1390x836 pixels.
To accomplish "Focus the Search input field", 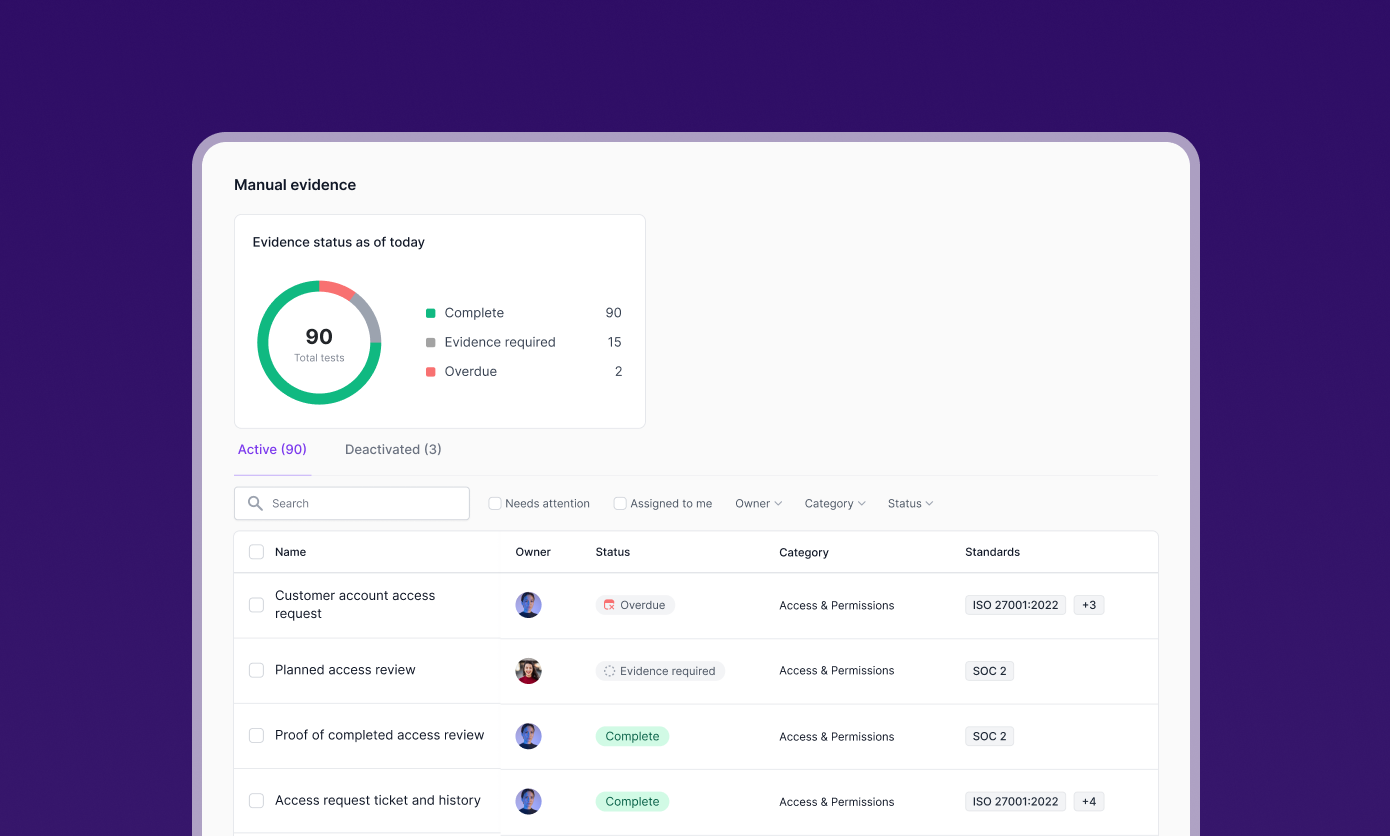I will (352, 503).
